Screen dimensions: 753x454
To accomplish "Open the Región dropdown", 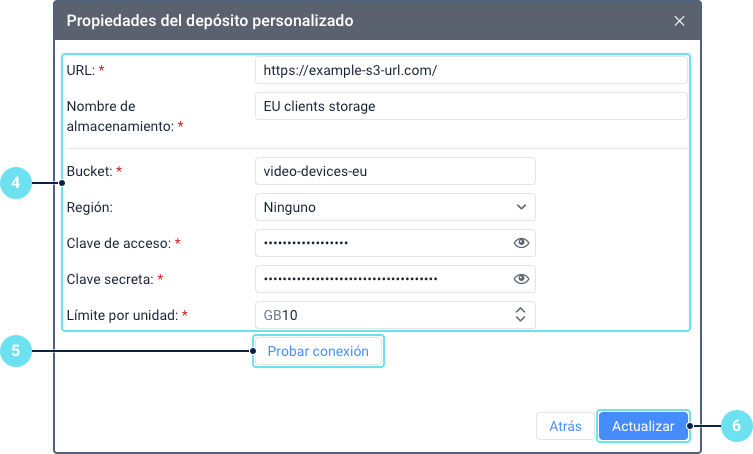I will click(395, 207).
